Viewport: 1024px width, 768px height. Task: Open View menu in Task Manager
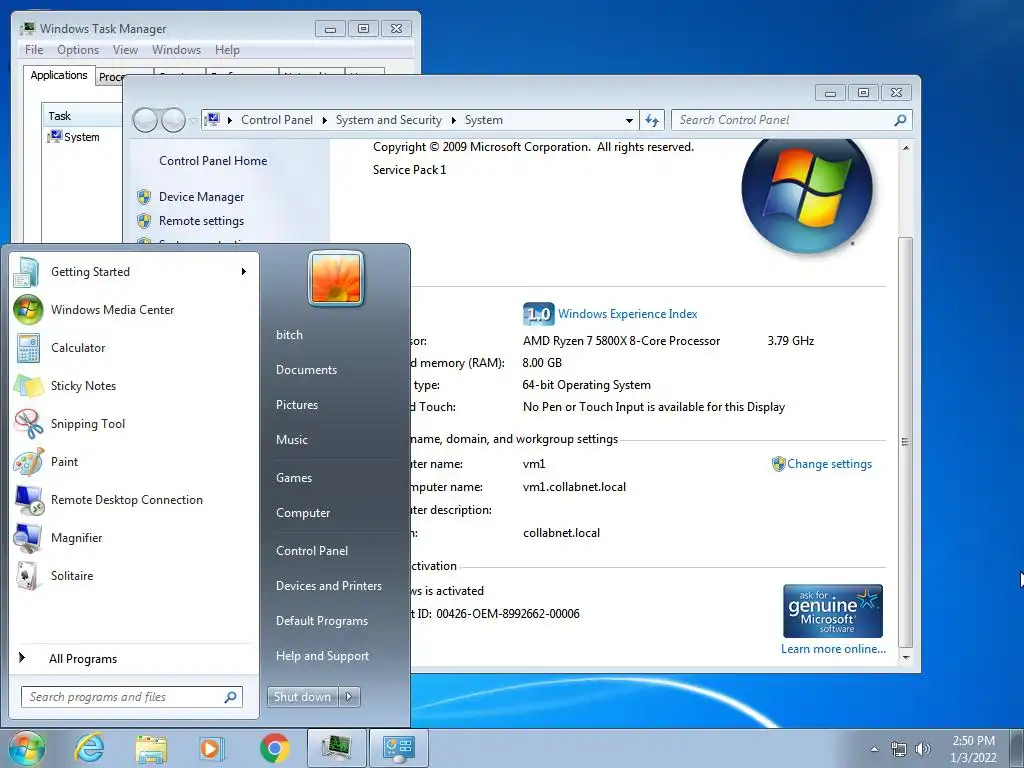(x=125, y=50)
